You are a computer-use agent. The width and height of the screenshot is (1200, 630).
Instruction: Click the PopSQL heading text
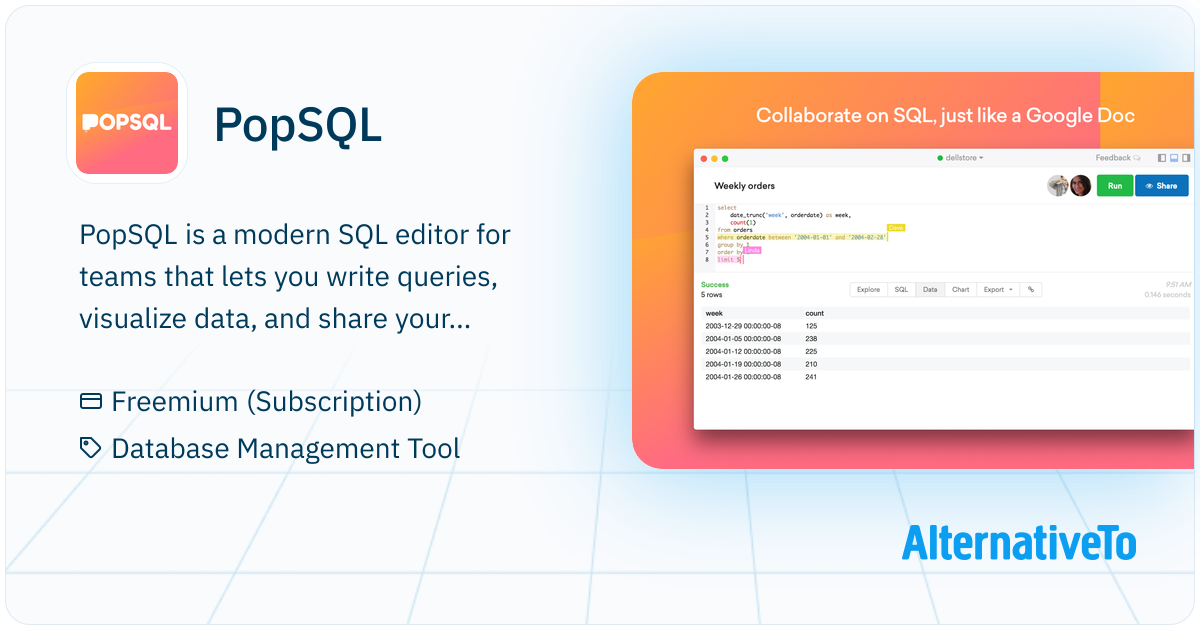298,125
